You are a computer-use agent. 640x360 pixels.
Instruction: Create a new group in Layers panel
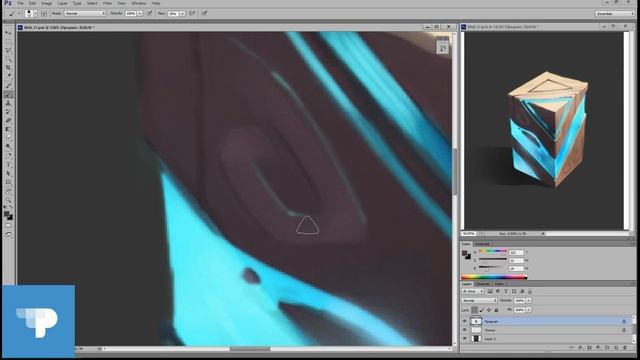[x=607, y=348]
